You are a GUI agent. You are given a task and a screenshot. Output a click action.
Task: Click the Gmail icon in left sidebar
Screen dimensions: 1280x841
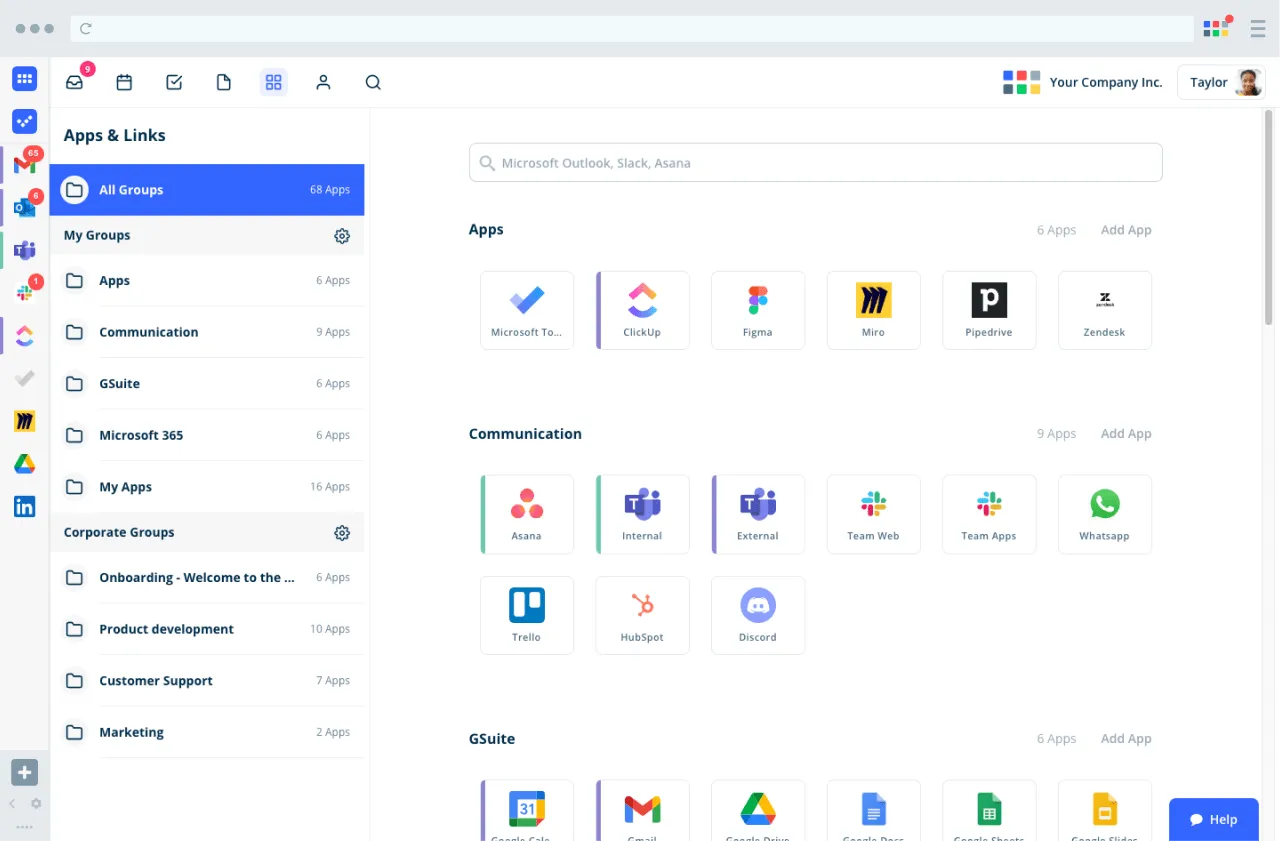[x=25, y=164]
